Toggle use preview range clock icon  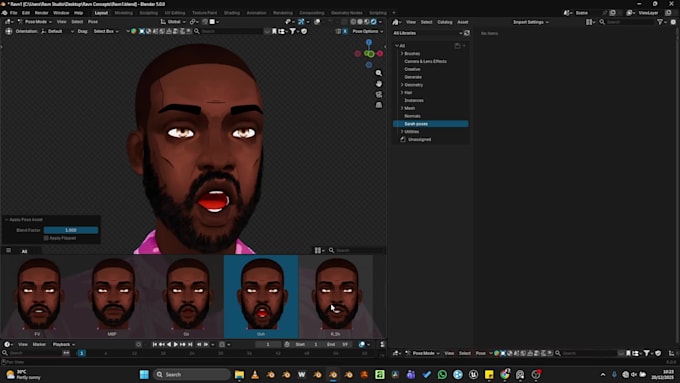click(x=287, y=344)
